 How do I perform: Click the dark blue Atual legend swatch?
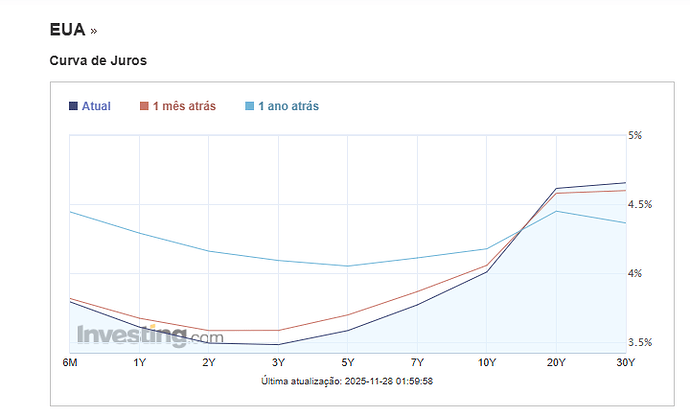coord(74,106)
